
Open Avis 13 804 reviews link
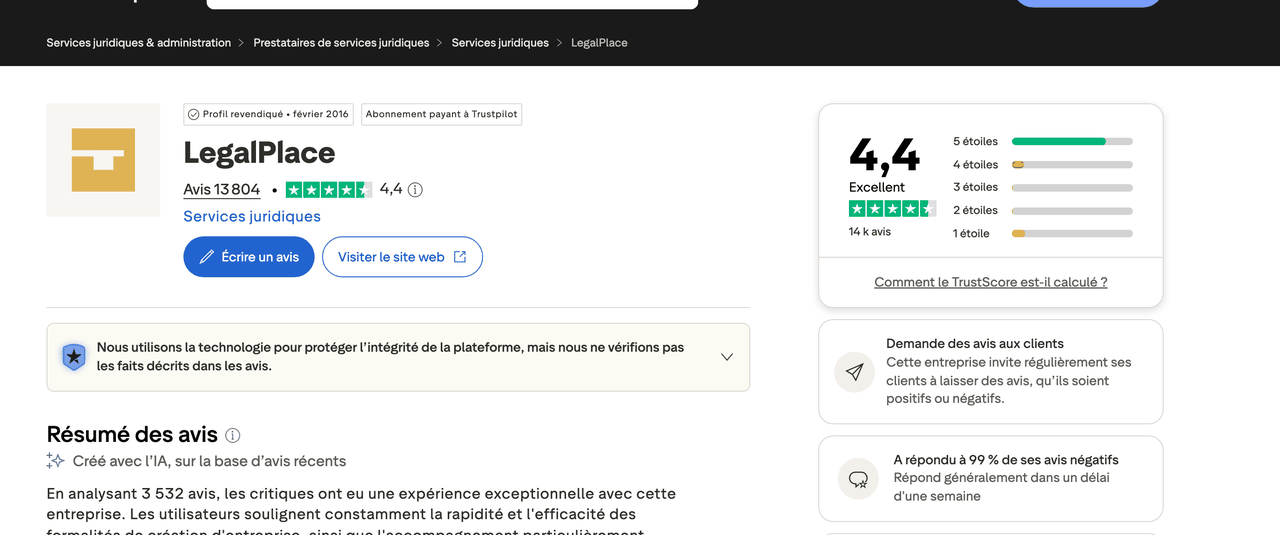[x=222, y=190]
